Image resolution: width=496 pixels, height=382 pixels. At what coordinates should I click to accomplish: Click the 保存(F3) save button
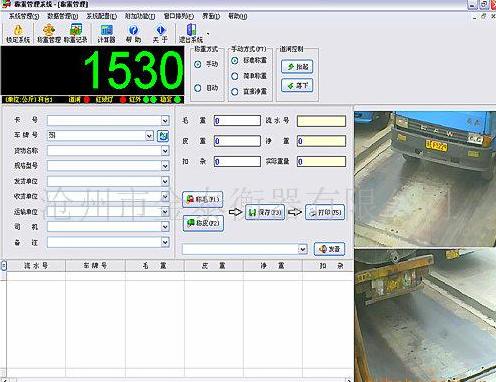[x=265, y=212]
